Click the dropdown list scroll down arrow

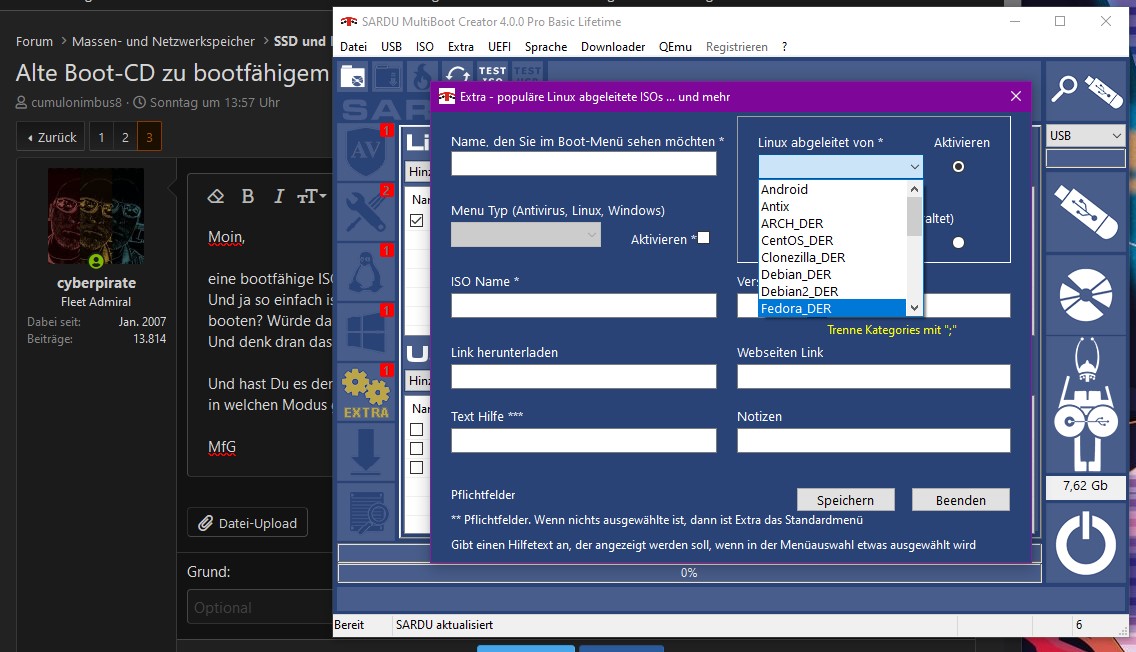pyautogui.click(x=914, y=308)
